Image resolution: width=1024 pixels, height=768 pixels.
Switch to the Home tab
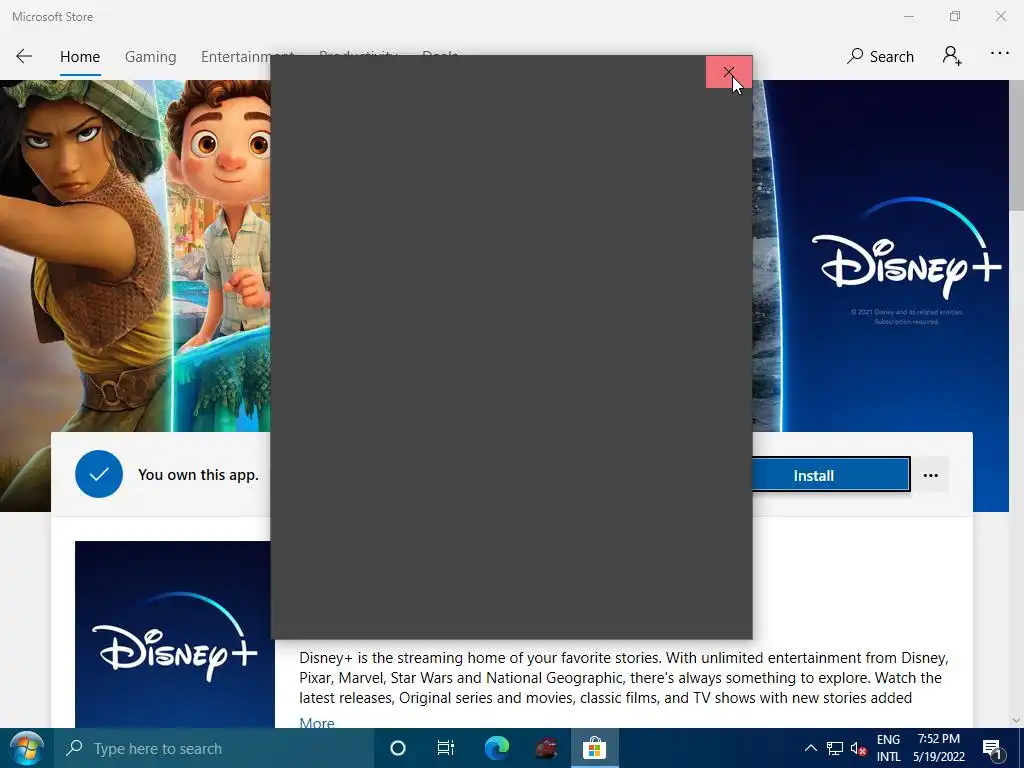tap(80, 57)
